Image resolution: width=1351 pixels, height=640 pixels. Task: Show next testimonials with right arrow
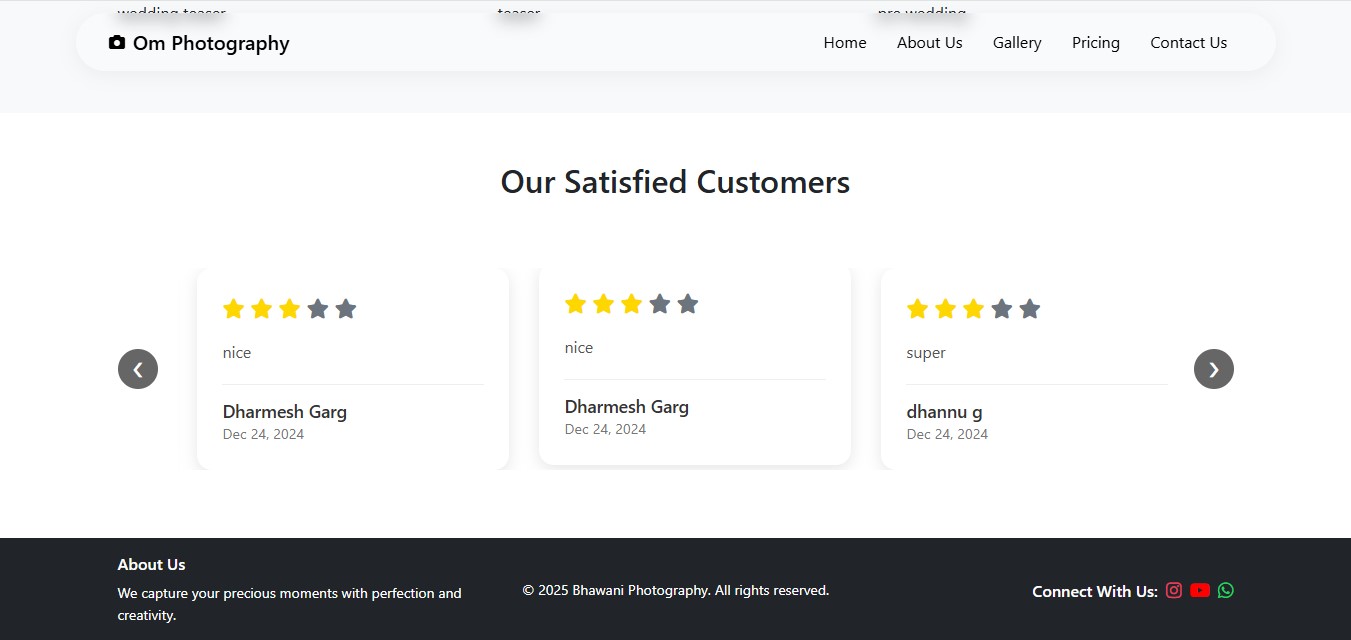tap(1213, 369)
